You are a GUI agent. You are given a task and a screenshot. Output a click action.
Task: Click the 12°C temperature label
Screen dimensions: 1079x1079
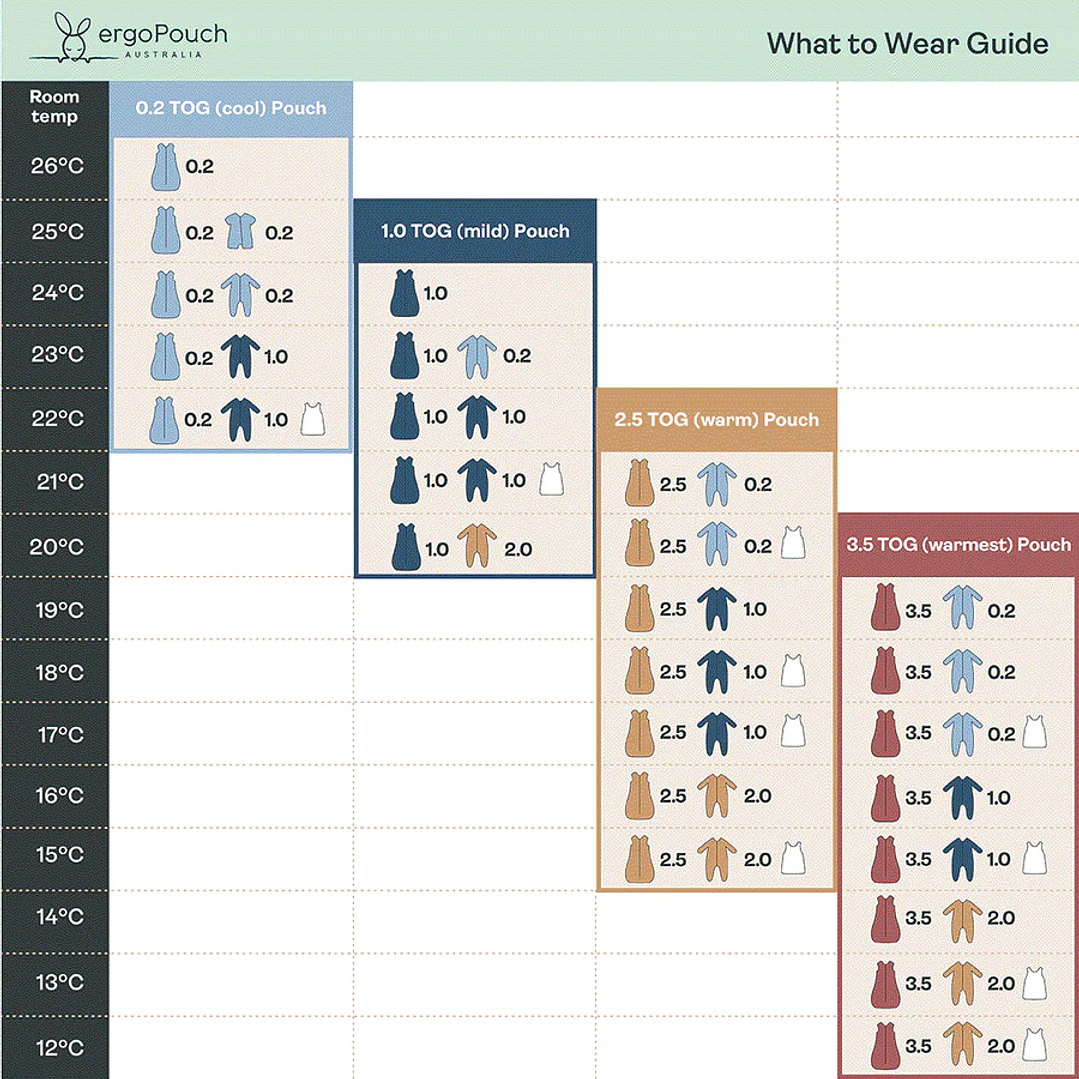click(56, 1047)
